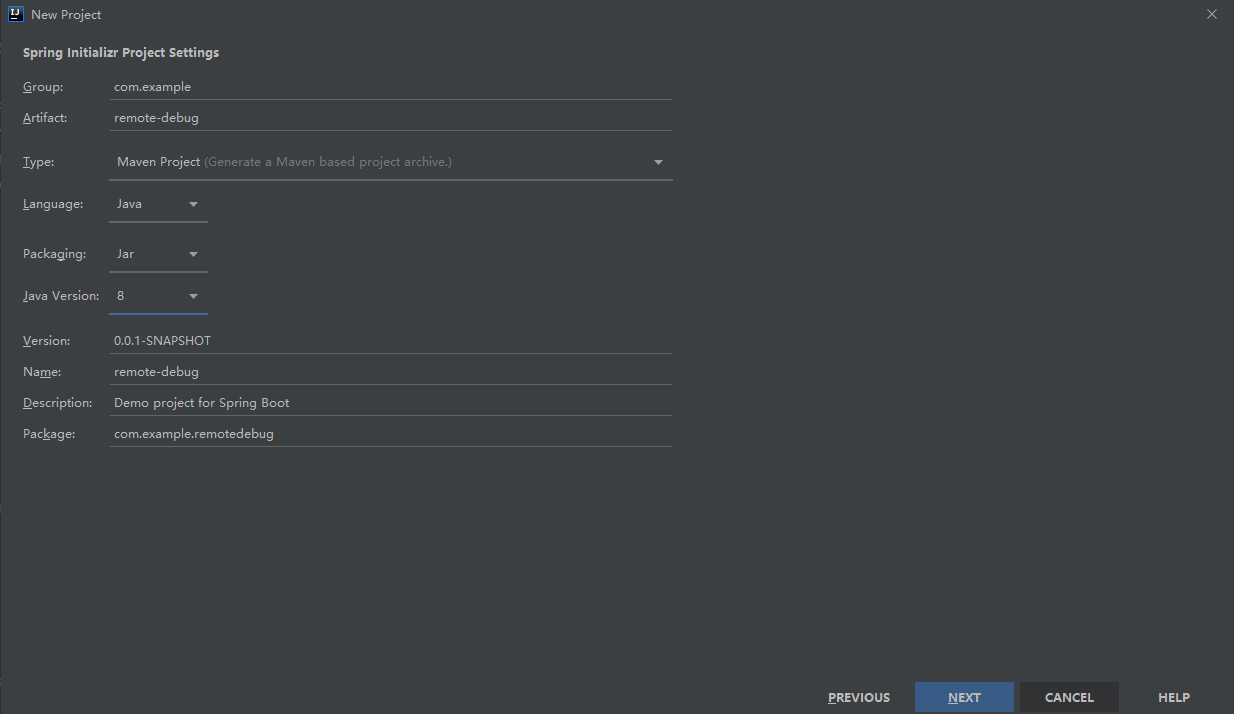Edit the Group field containing com.example
The width and height of the screenshot is (1234, 714).
(391, 87)
